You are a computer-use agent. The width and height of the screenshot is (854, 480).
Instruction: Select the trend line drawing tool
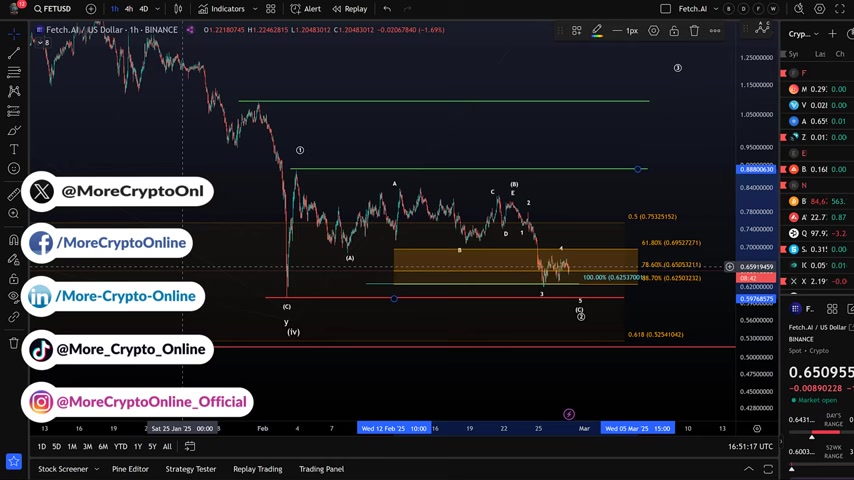click(14, 53)
